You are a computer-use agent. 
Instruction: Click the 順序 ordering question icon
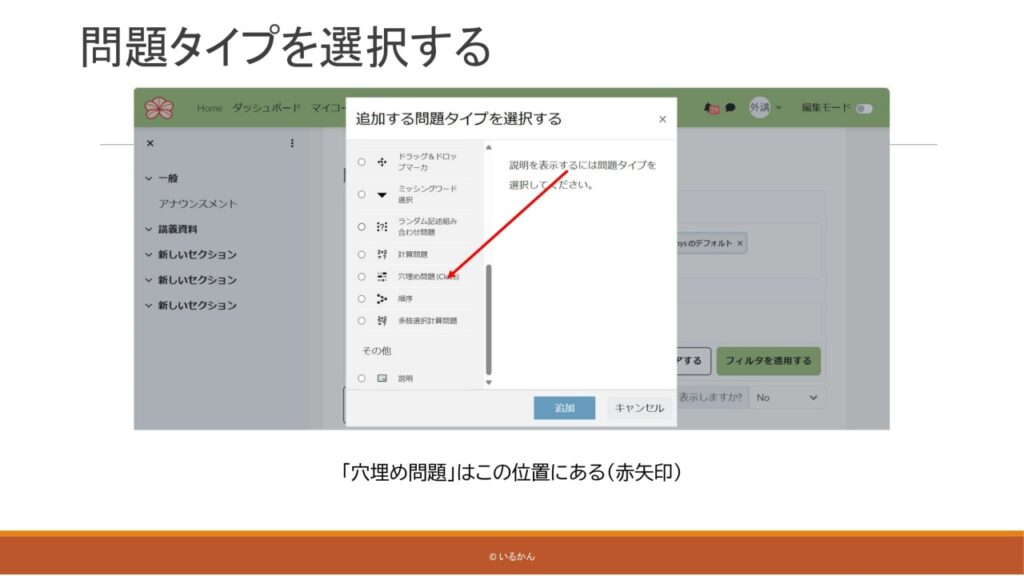[382, 298]
